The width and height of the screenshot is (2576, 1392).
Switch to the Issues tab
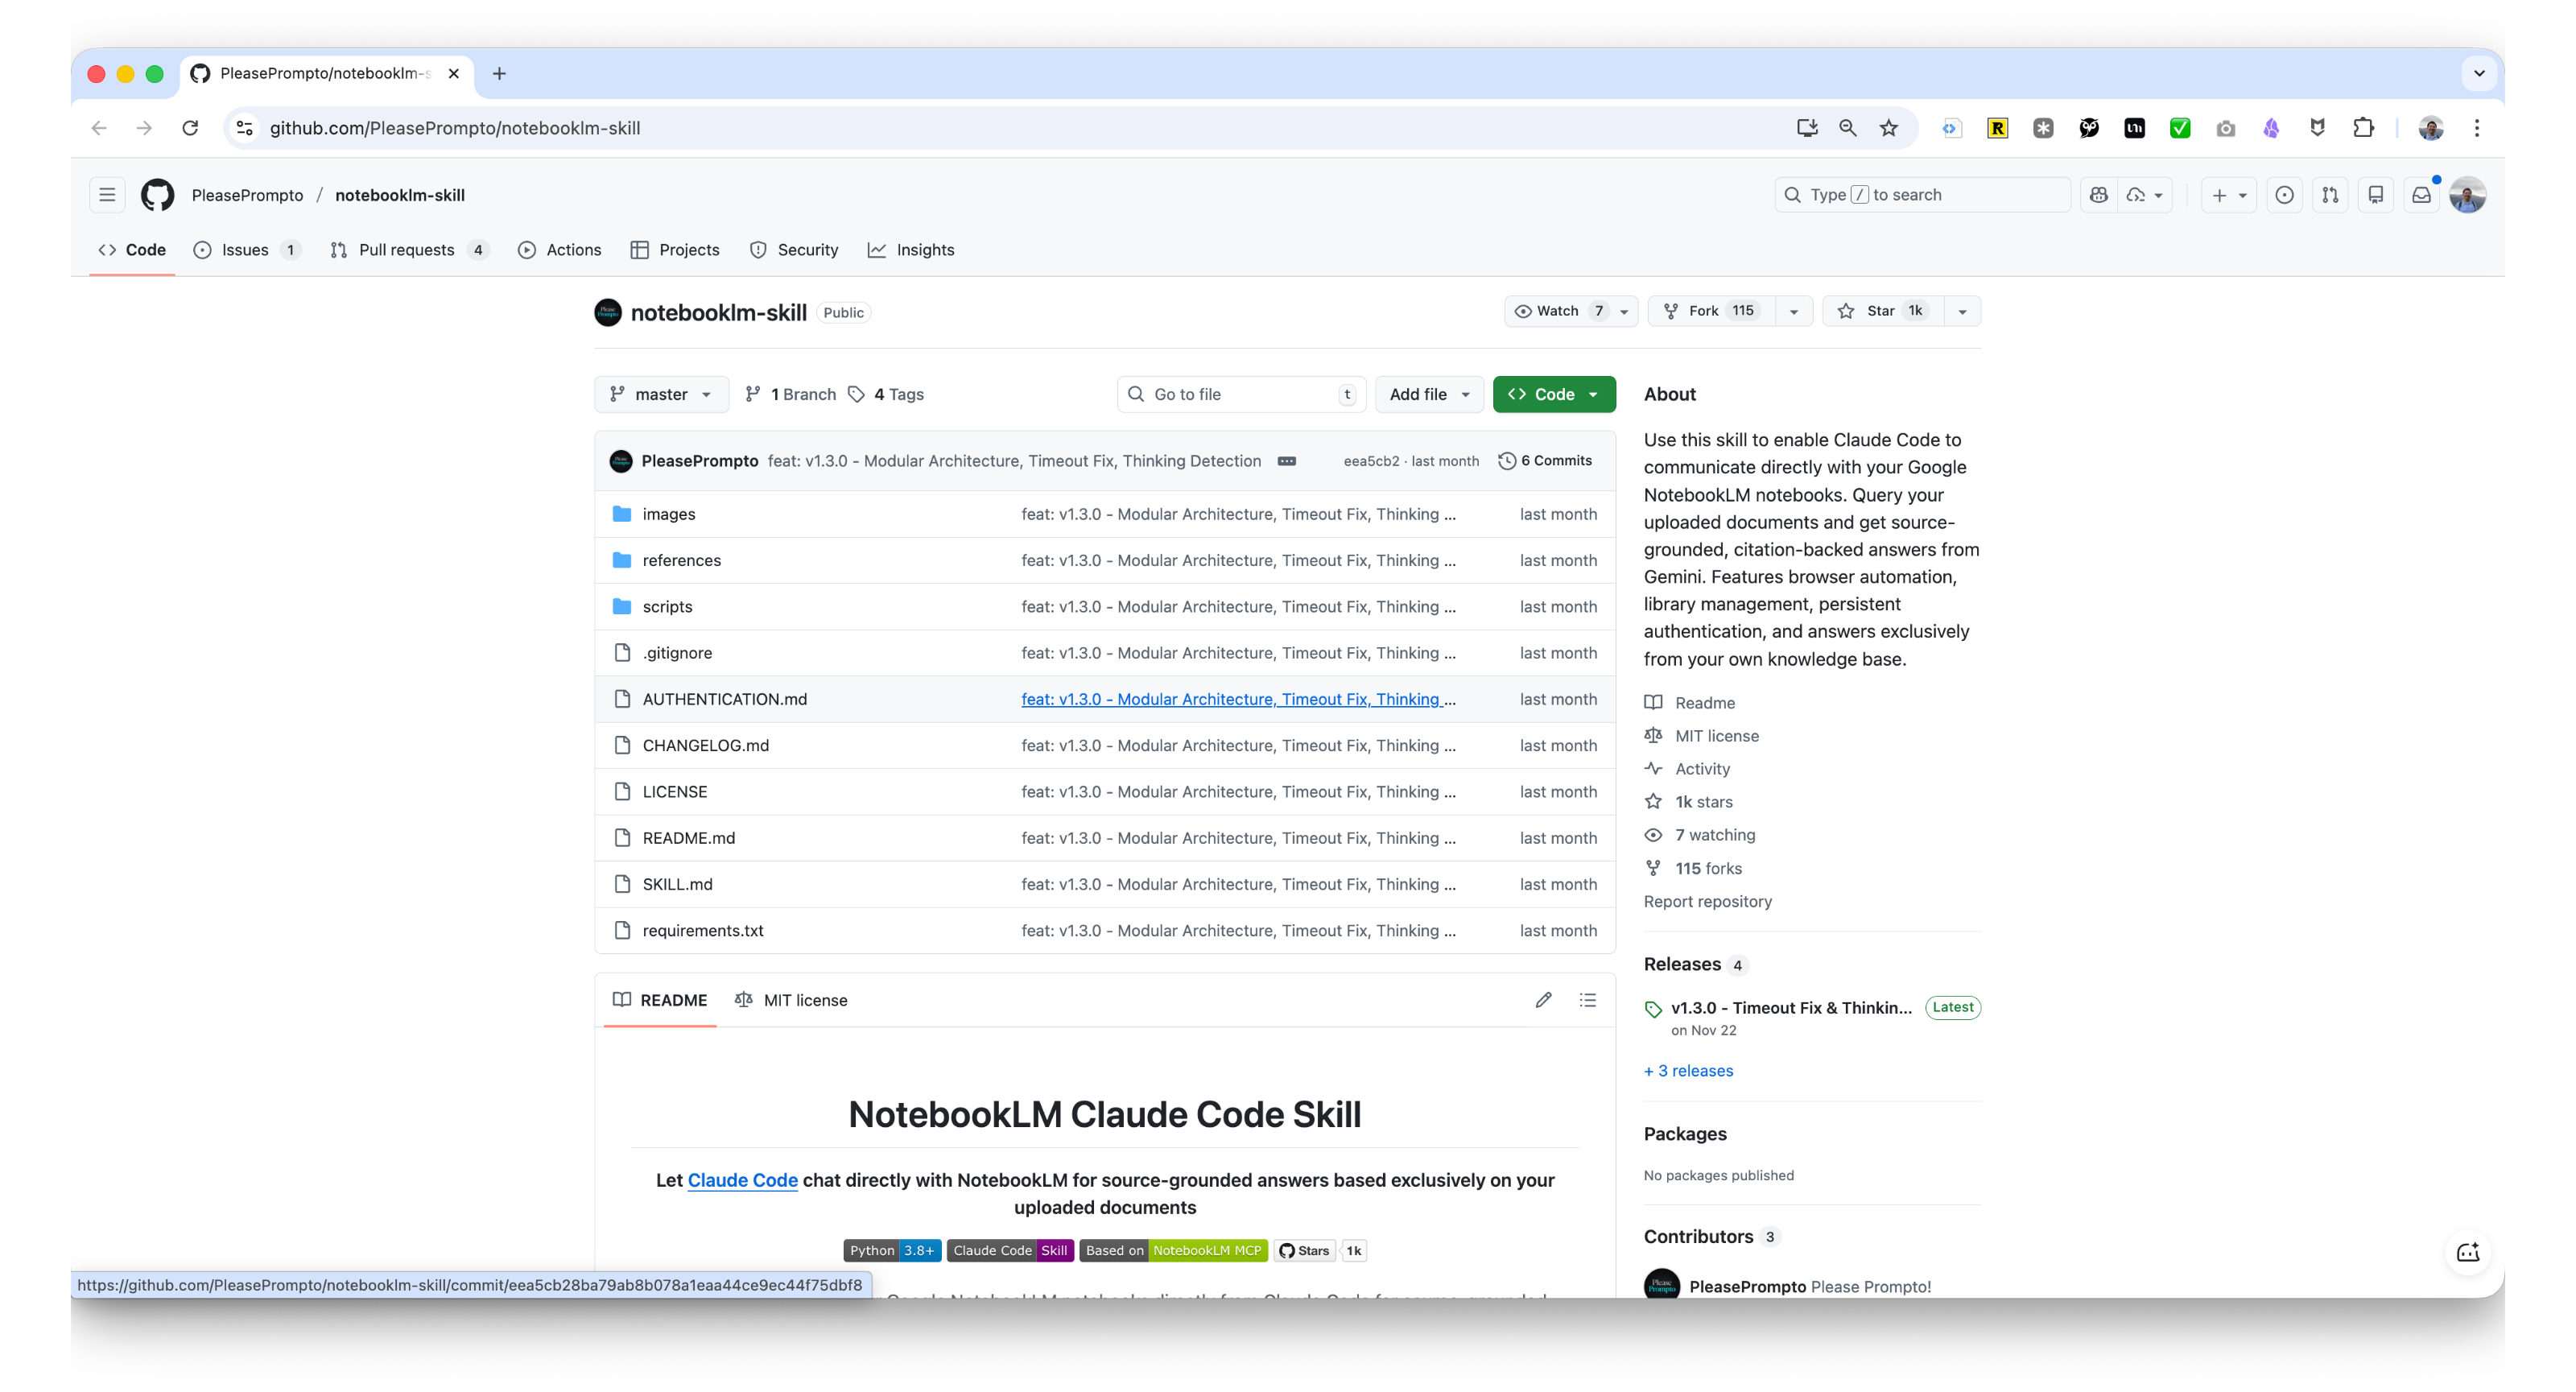[245, 250]
